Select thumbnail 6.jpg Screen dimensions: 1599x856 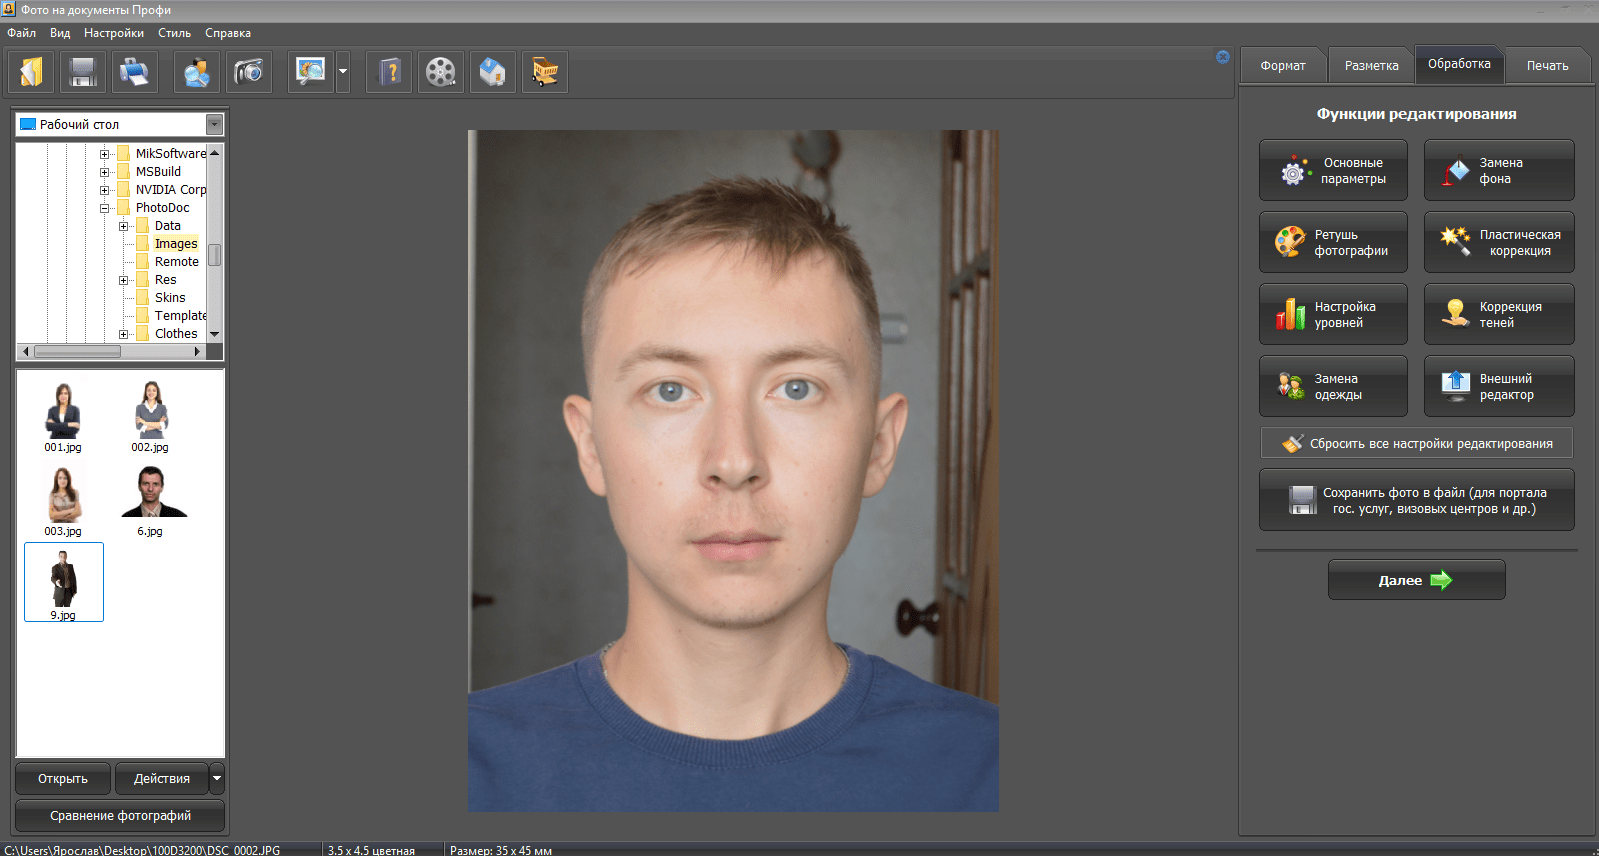point(150,500)
